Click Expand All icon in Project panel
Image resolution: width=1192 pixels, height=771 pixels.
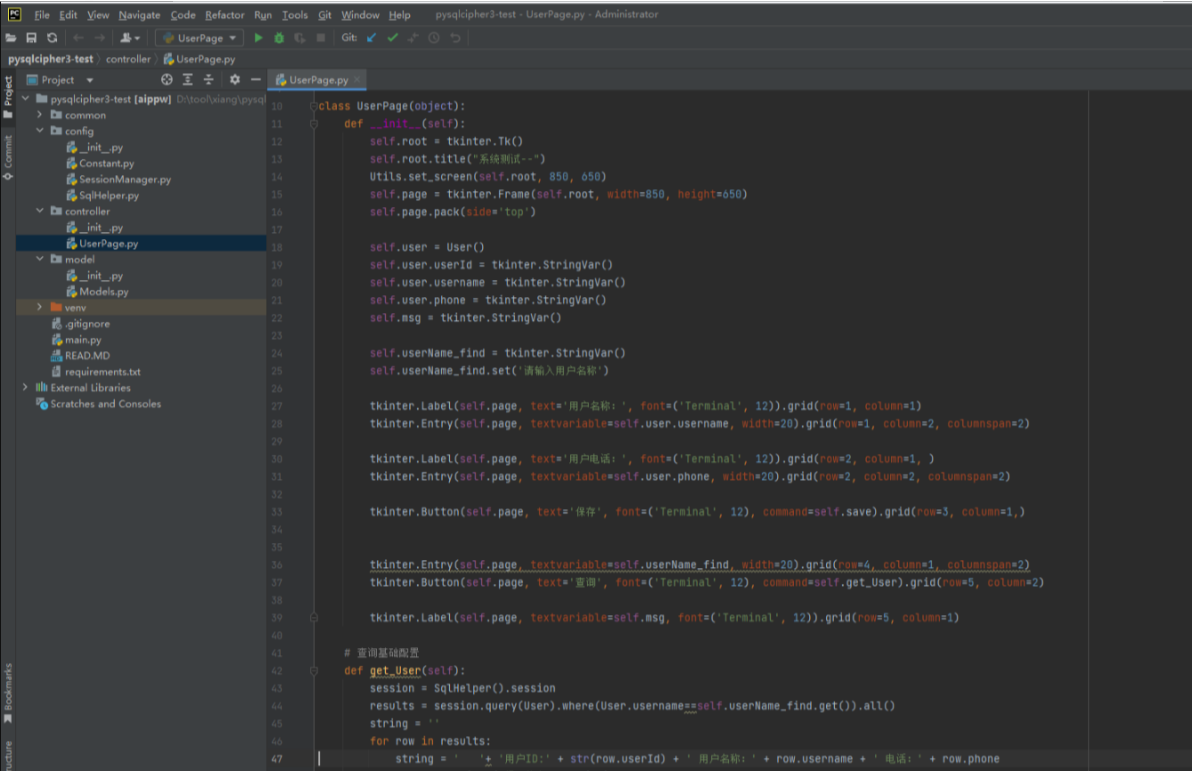point(188,80)
